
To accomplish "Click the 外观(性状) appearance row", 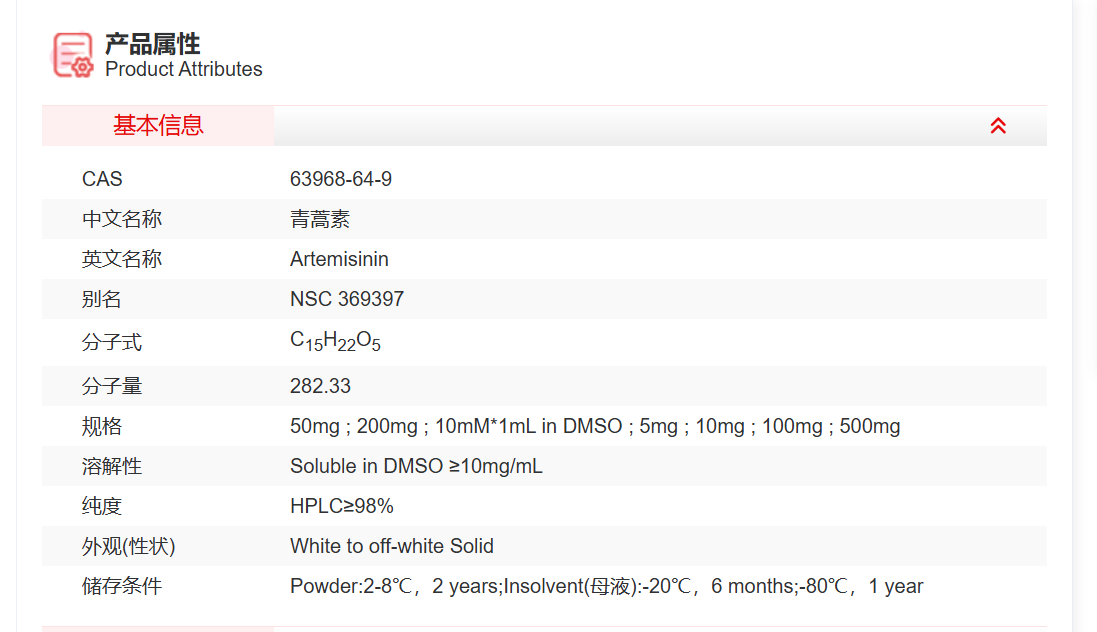I will tap(390, 546).
